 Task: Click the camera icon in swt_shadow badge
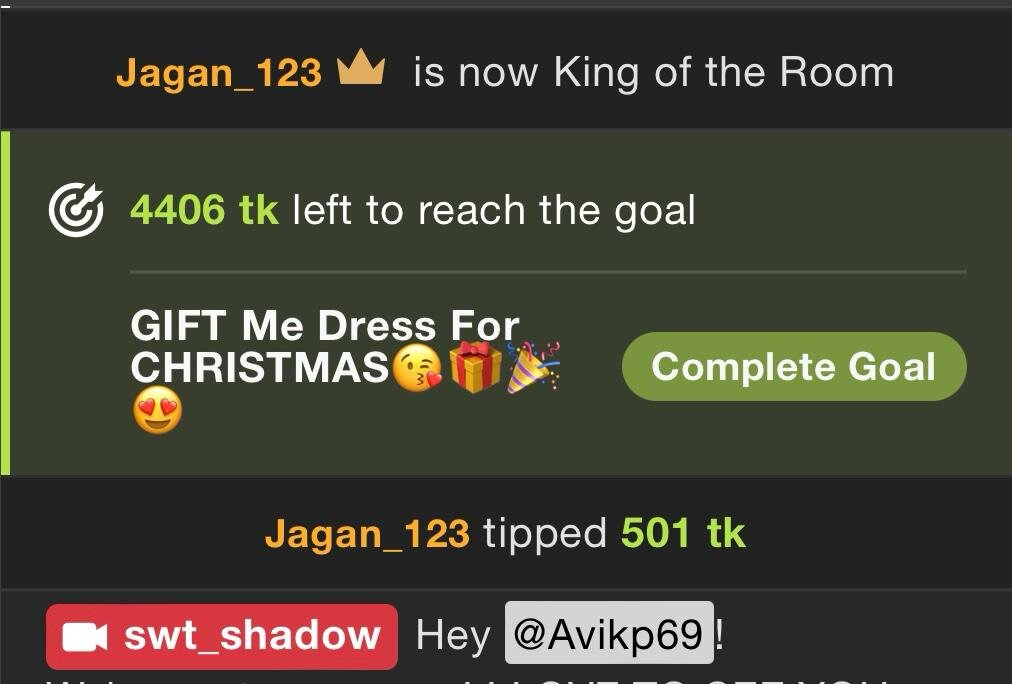pyautogui.click(x=85, y=637)
